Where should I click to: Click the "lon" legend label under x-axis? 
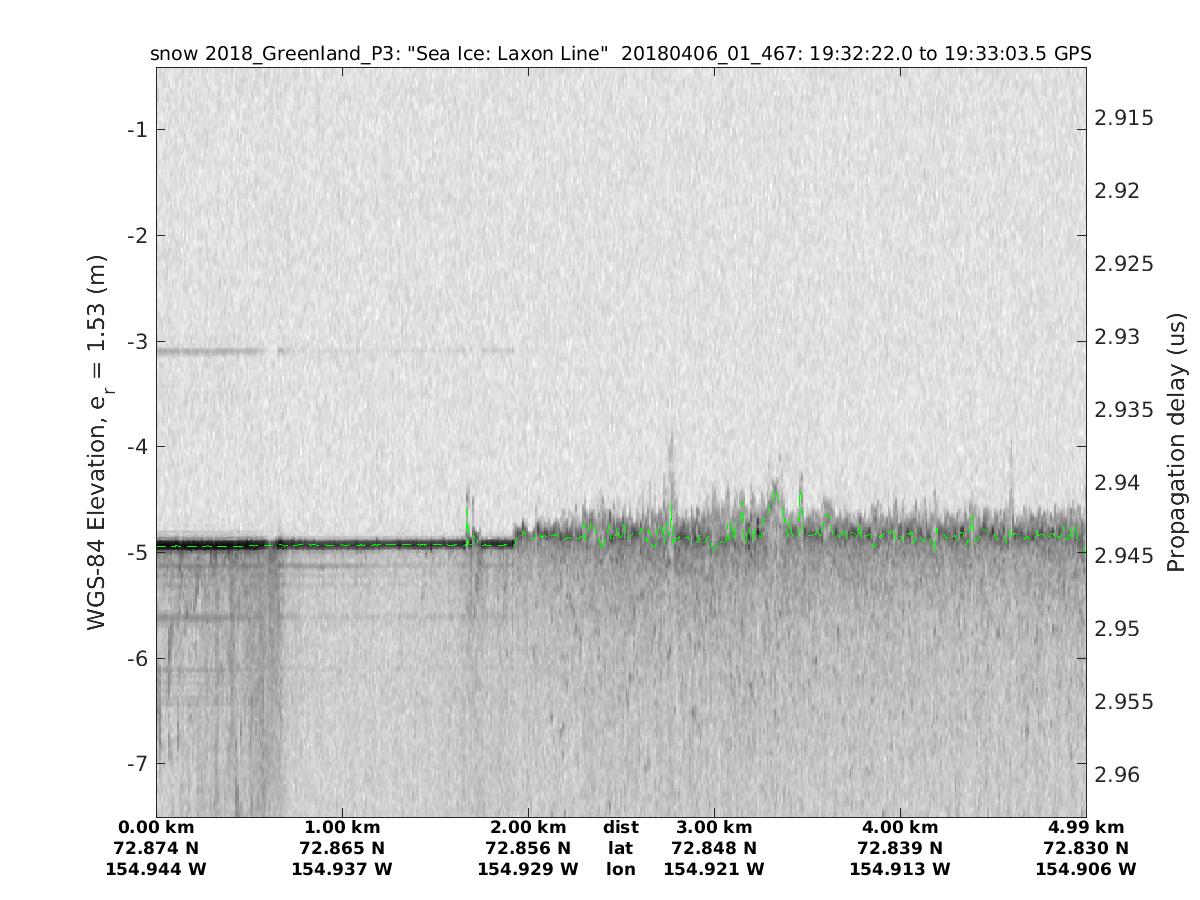pyautogui.click(x=620, y=869)
